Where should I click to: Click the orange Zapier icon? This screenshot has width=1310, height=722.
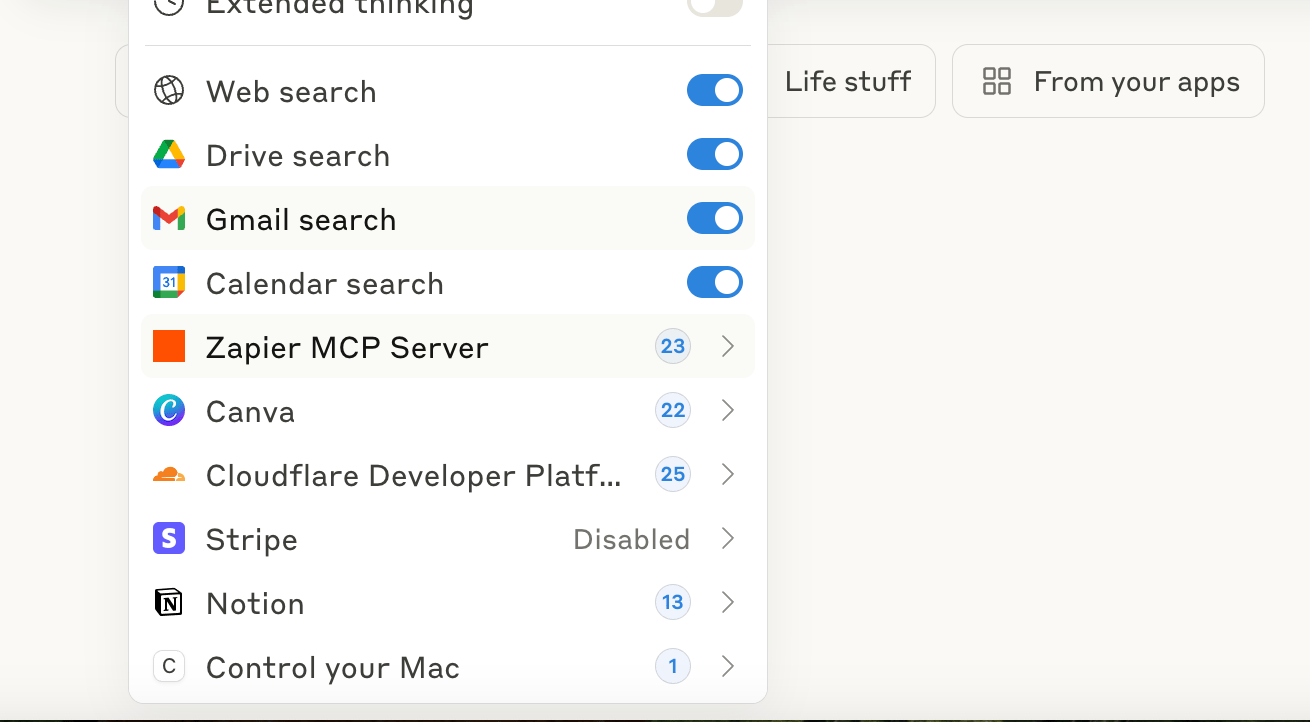click(169, 346)
